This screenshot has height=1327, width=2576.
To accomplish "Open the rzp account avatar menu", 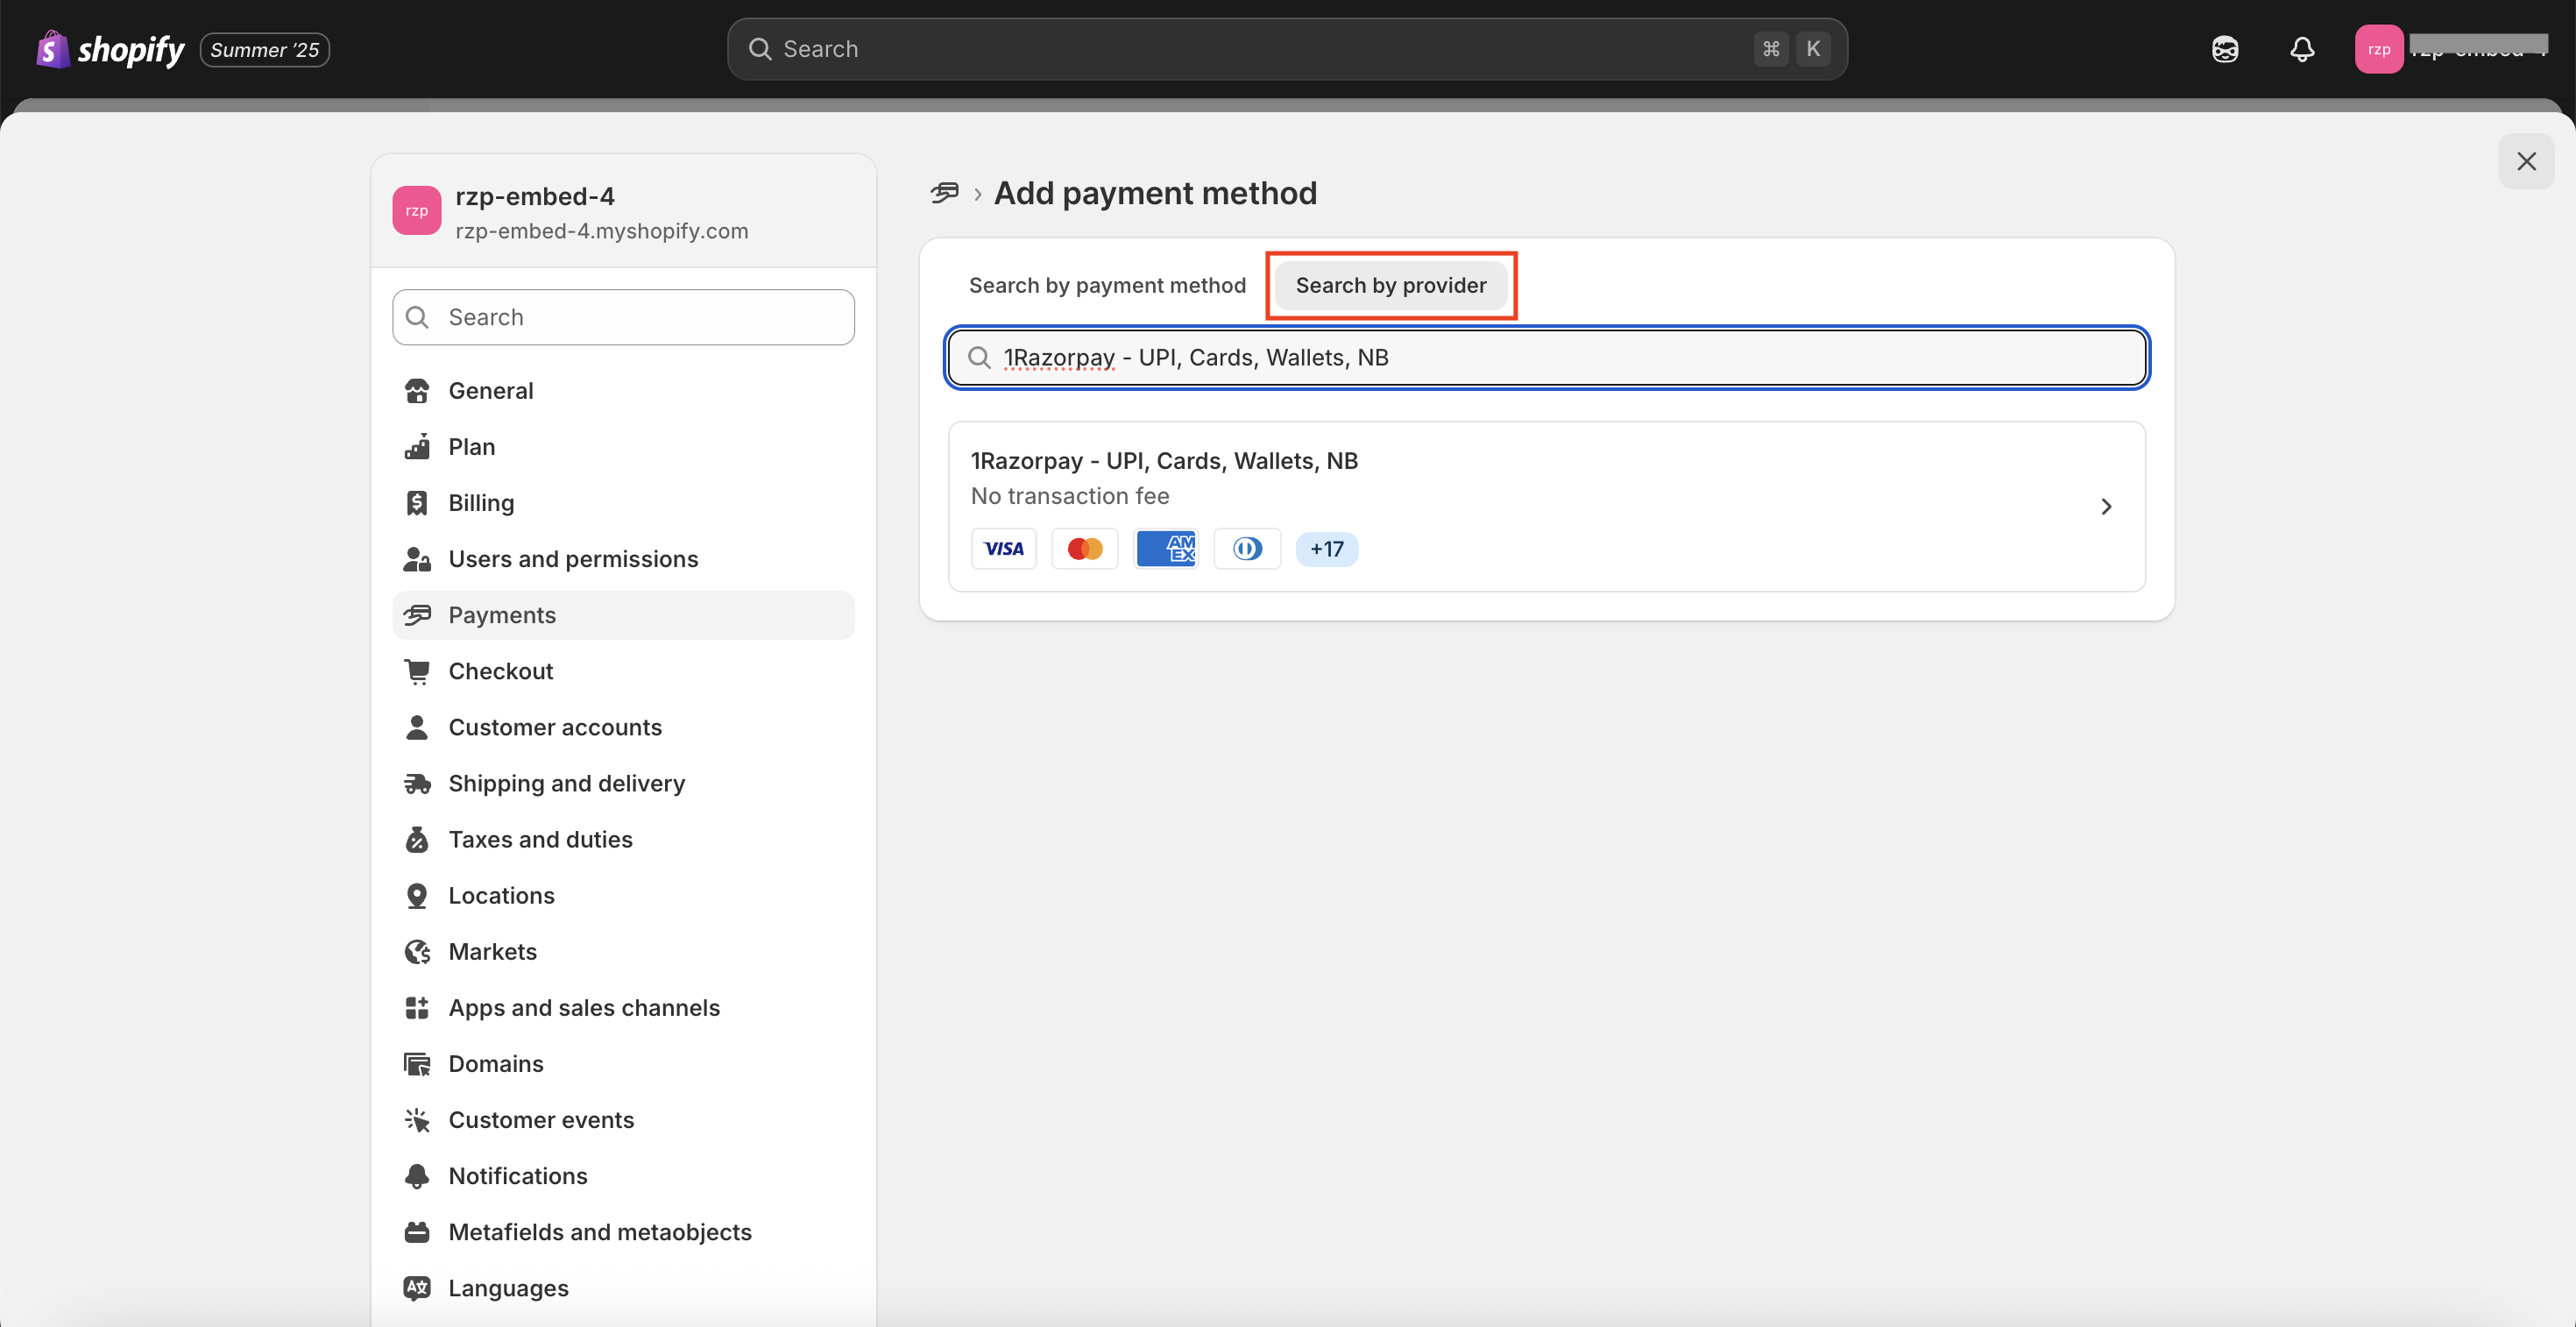I will 2379,49.
